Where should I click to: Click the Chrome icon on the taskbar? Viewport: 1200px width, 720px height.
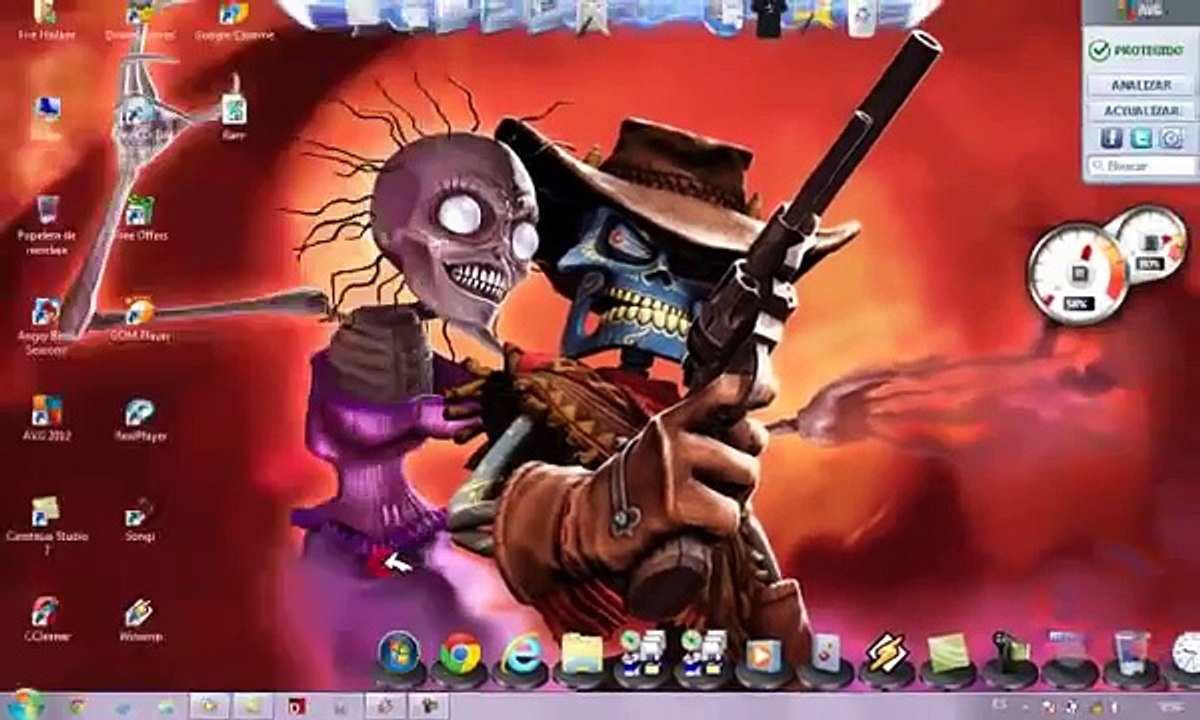77,706
